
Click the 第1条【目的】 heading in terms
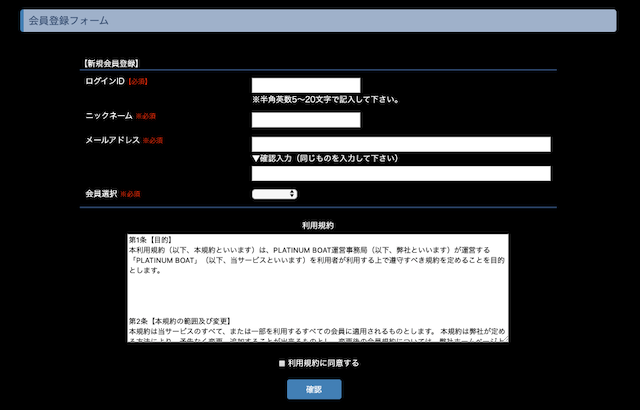[x=151, y=240]
